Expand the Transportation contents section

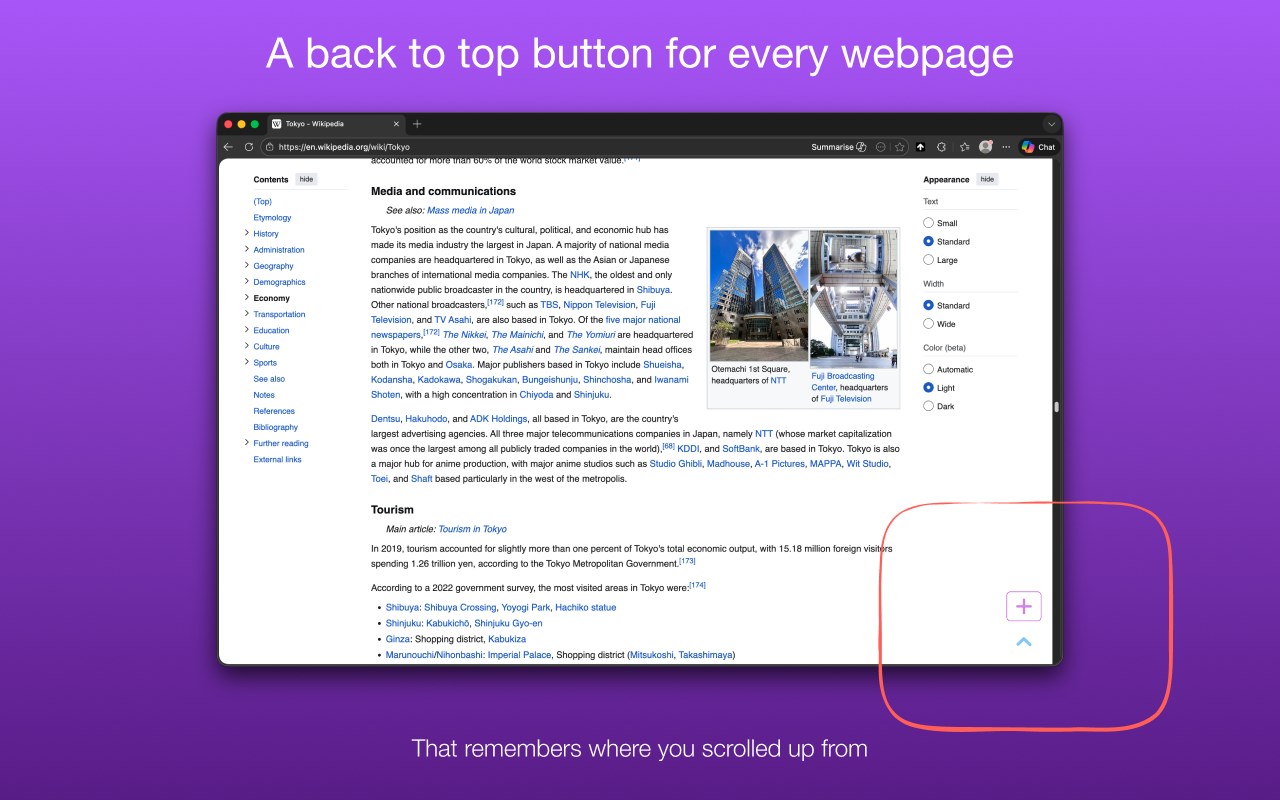tap(246, 314)
